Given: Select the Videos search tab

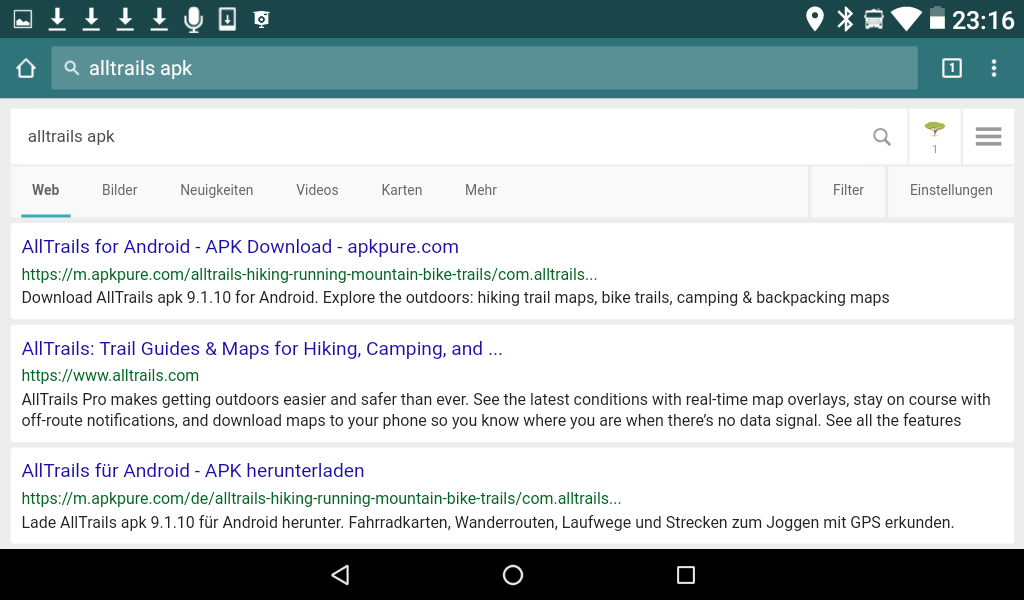Looking at the screenshot, I should [x=317, y=190].
